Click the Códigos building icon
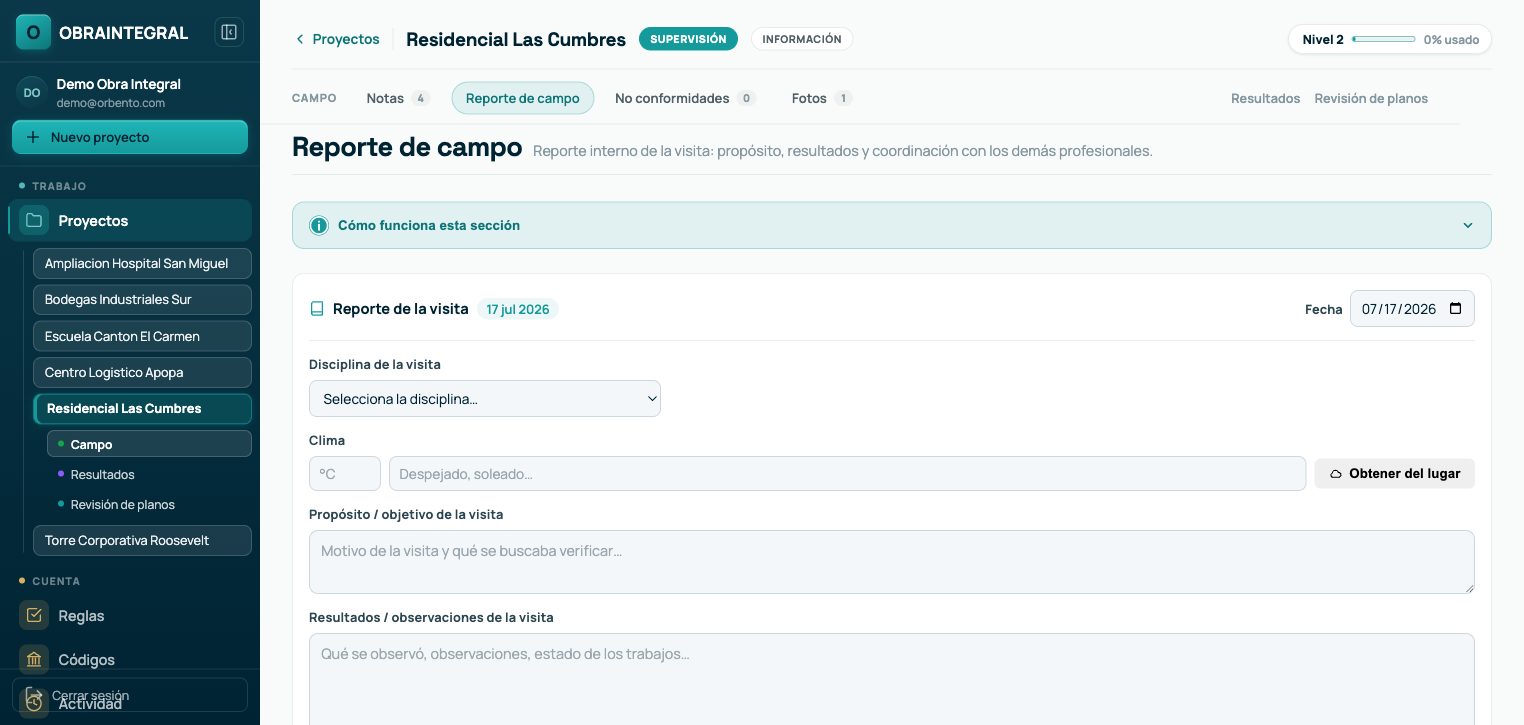Viewport: 1524px width, 725px height. tap(34, 659)
